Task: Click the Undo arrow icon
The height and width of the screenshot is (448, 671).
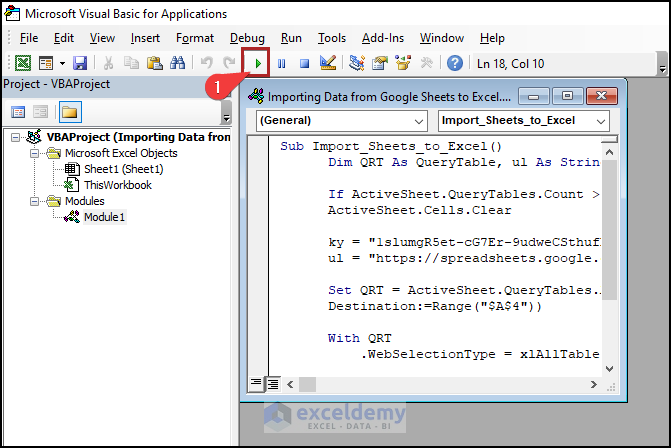Action: (x=207, y=63)
